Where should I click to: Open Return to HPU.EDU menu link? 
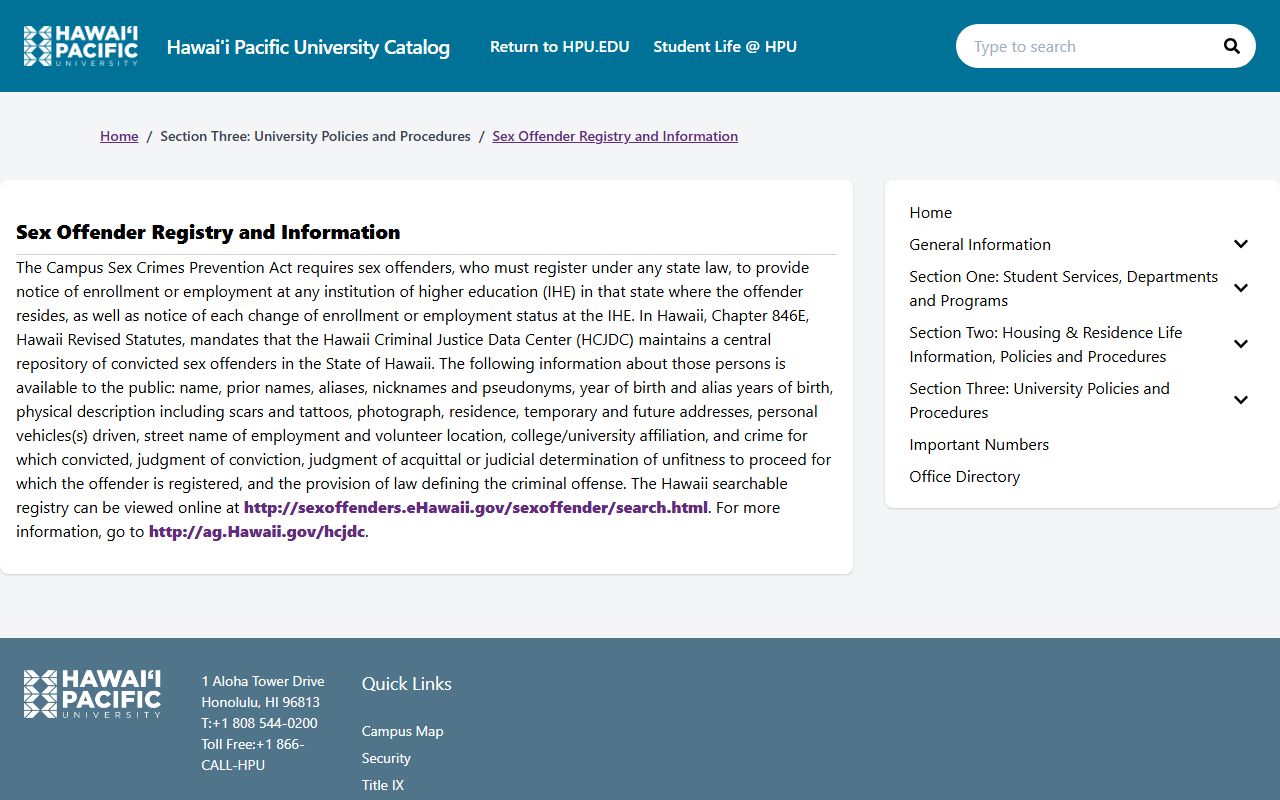click(560, 46)
